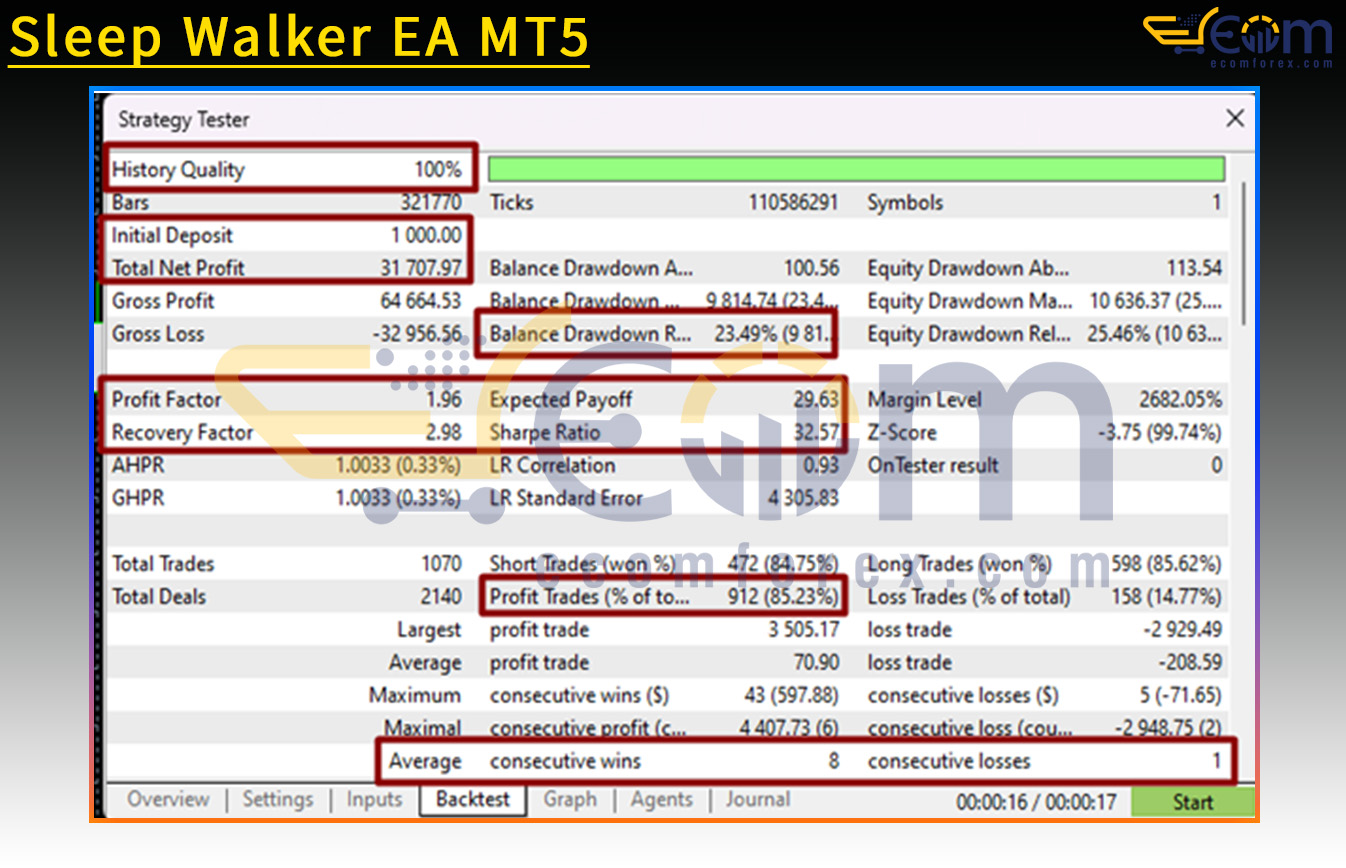Click the average loss trade value -208.59

(x=1191, y=663)
